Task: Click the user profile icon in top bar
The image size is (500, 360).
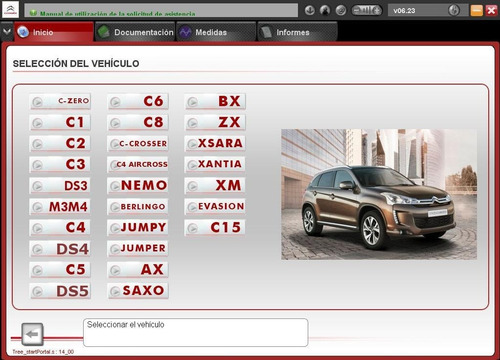Action: 325,10
